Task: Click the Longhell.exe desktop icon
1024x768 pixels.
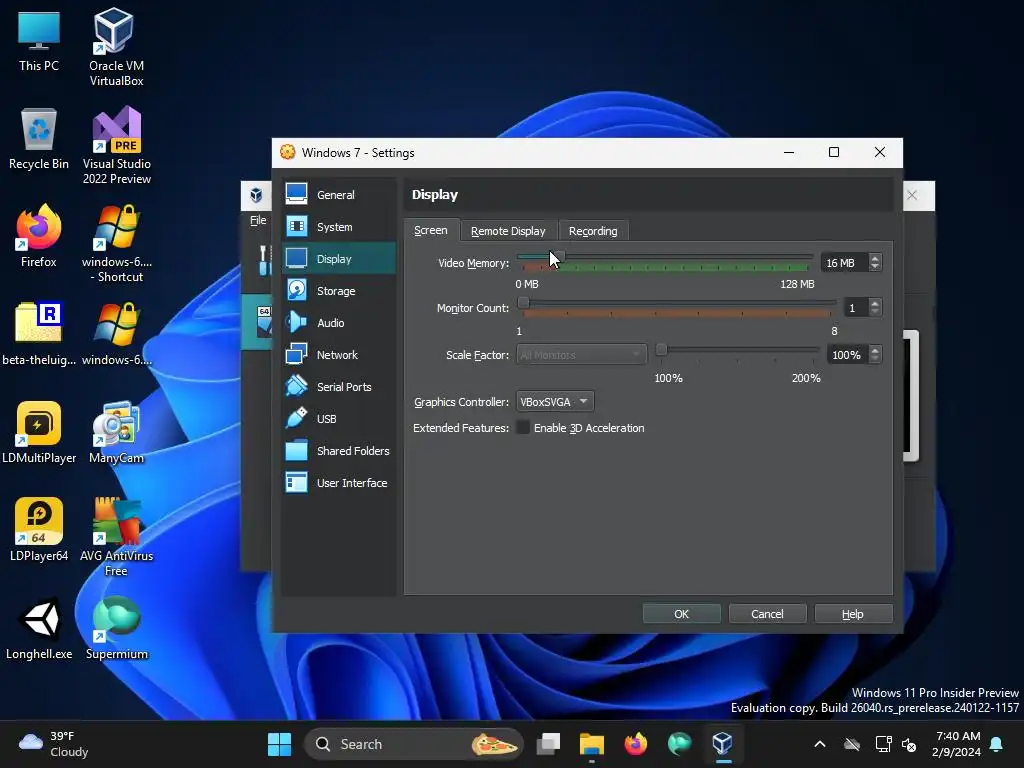Action: pyautogui.click(x=39, y=628)
